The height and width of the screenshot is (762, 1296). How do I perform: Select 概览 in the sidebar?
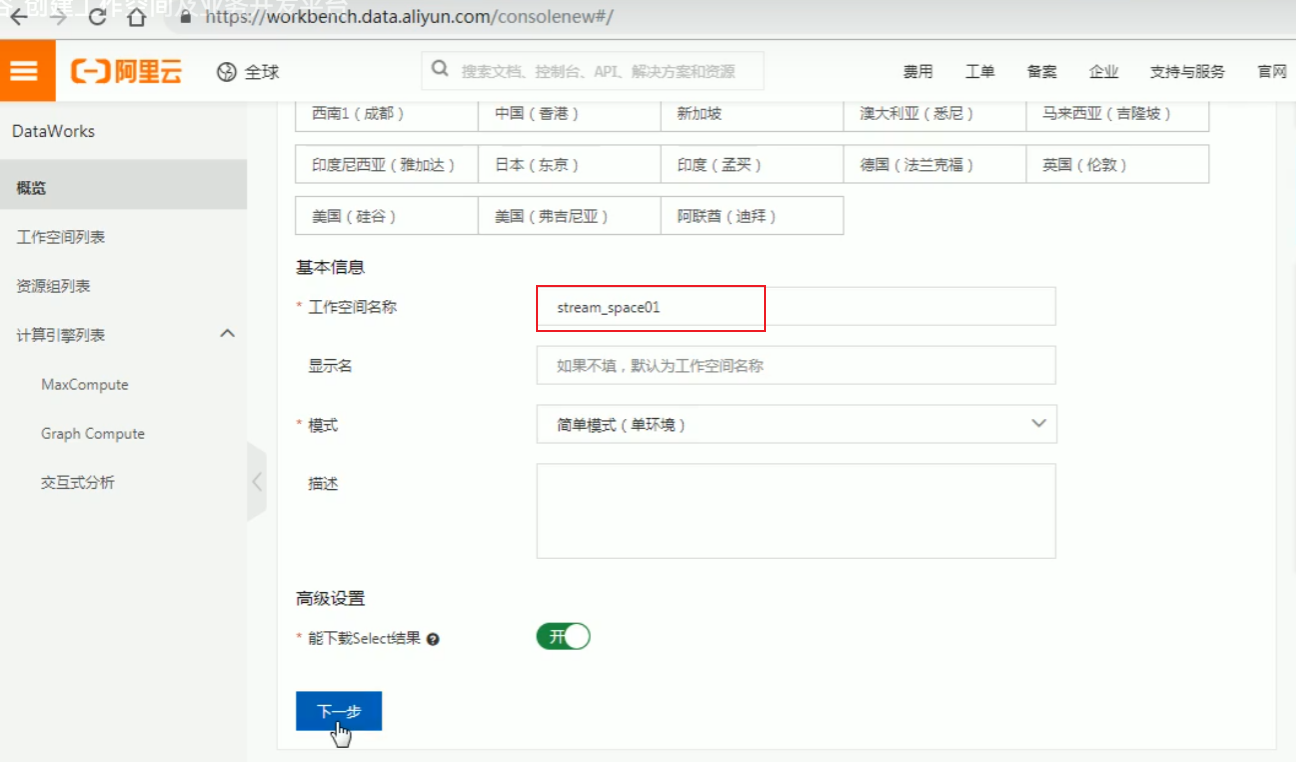pyautogui.click(x=123, y=187)
